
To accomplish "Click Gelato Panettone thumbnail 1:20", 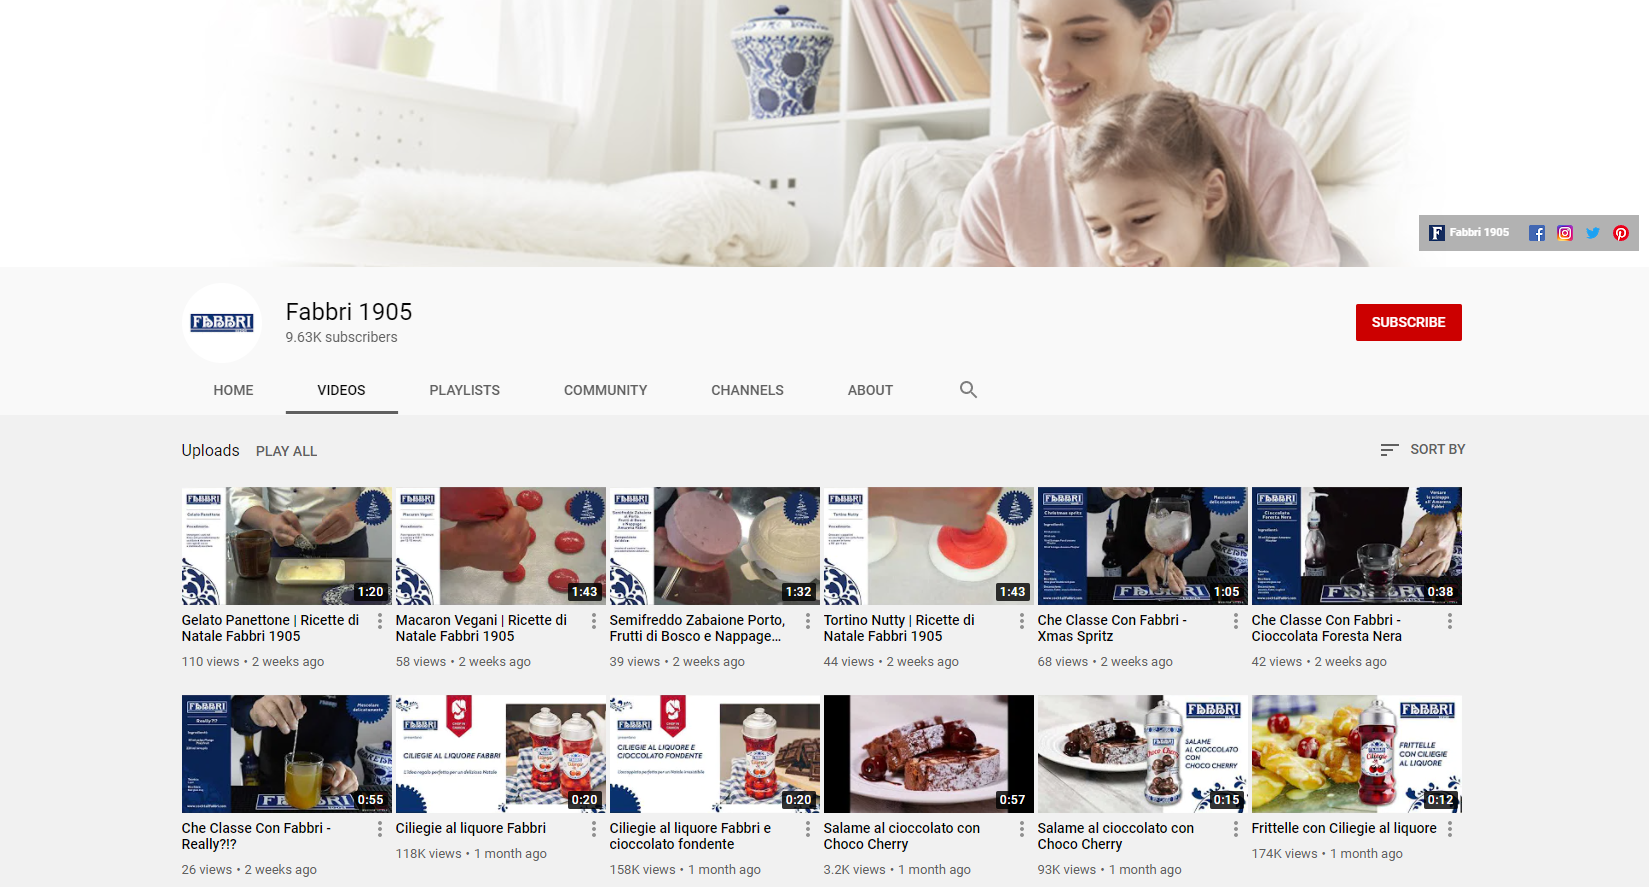I will pos(287,546).
